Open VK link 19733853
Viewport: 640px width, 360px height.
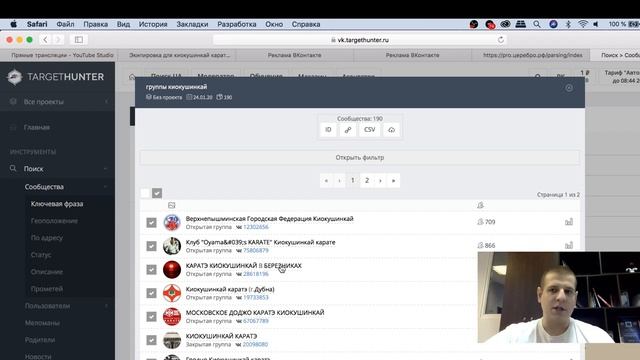[256, 298]
